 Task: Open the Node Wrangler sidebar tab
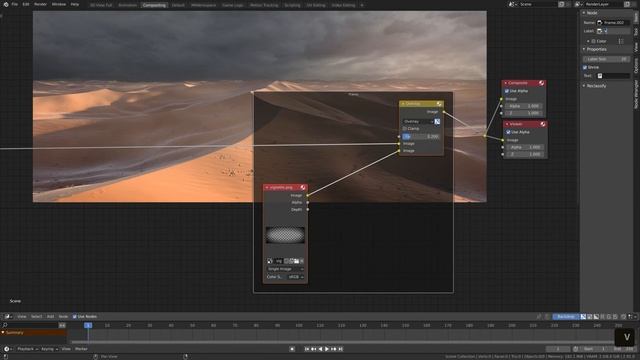click(636, 94)
